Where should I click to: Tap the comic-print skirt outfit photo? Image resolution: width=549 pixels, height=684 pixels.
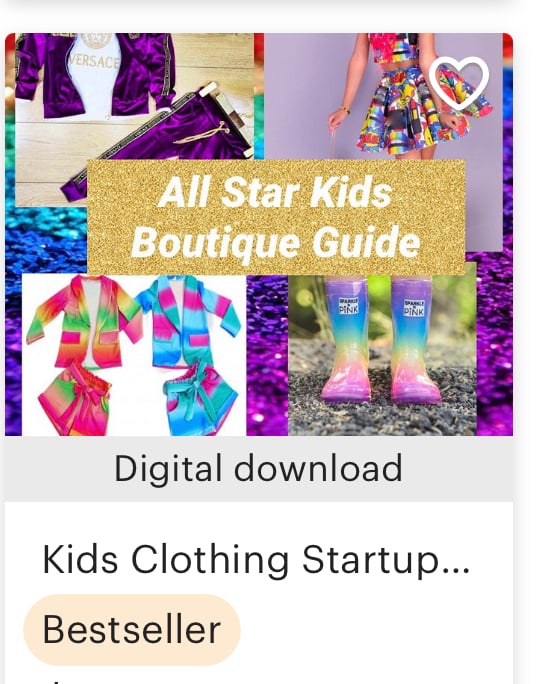point(384,96)
